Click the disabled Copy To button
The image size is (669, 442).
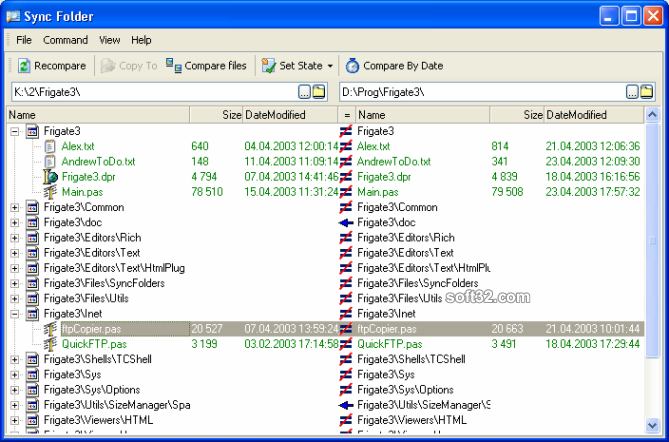coord(129,66)
